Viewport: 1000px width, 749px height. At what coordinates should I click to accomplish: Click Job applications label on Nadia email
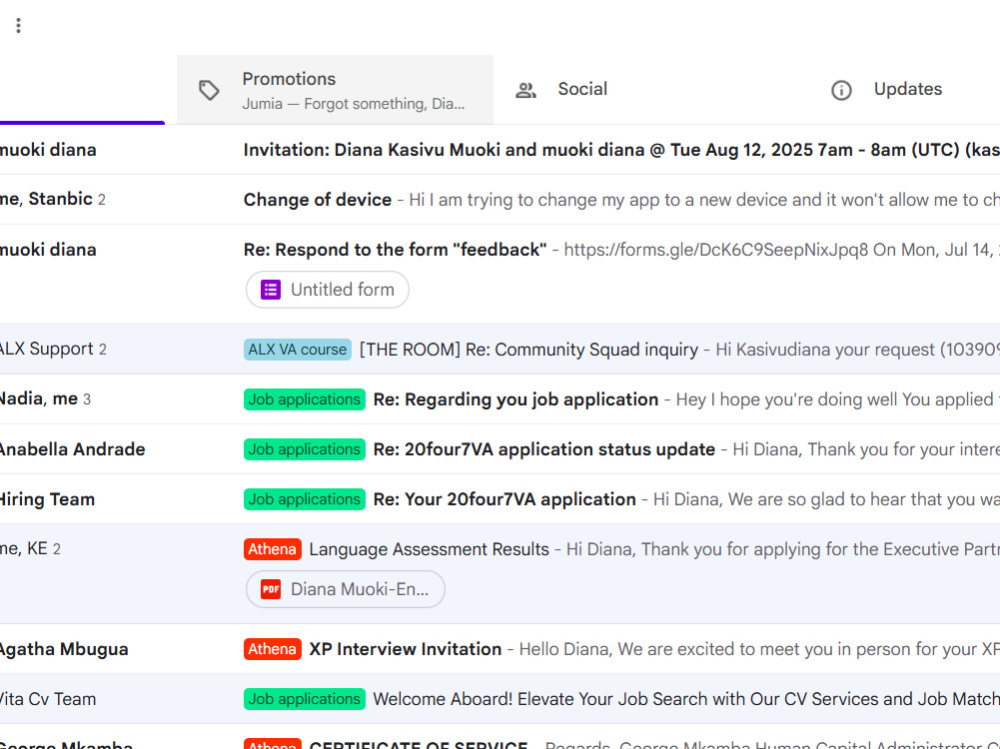click(304, 399)
